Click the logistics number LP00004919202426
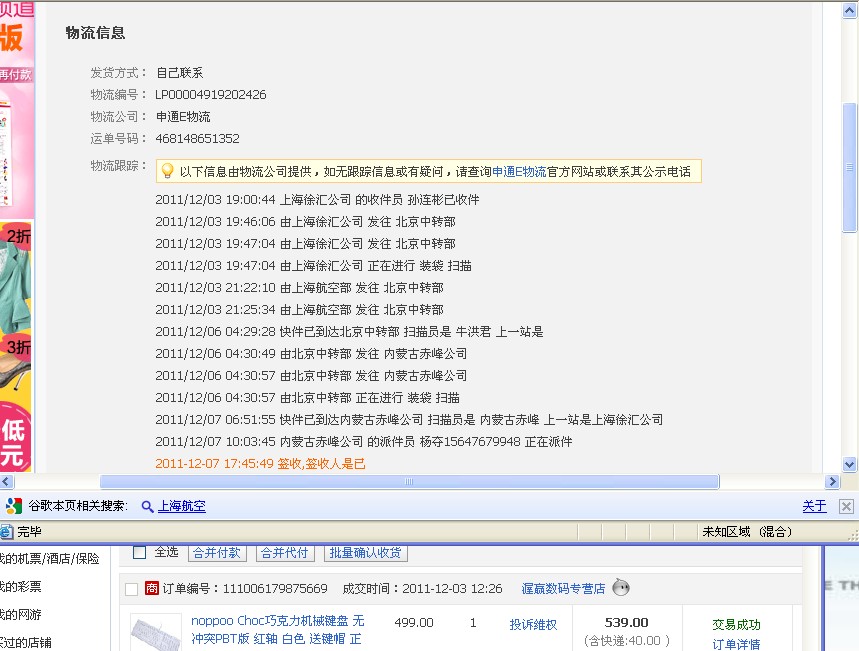 tap(210, 95)
